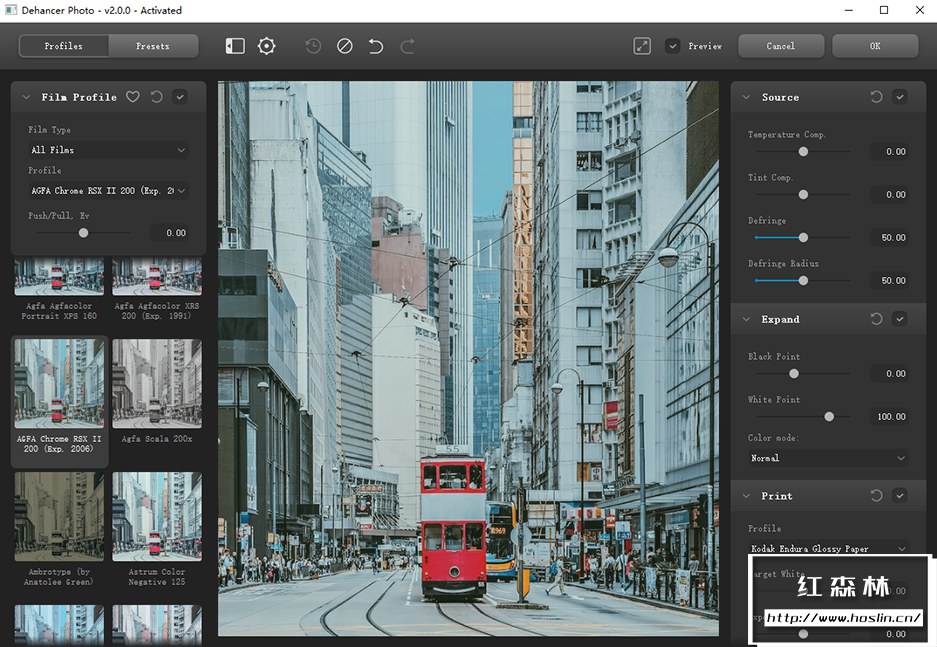Viewport: 937px width, 647px height.
Task: Open the settings gear in toolbar
Action: point(266,46)
